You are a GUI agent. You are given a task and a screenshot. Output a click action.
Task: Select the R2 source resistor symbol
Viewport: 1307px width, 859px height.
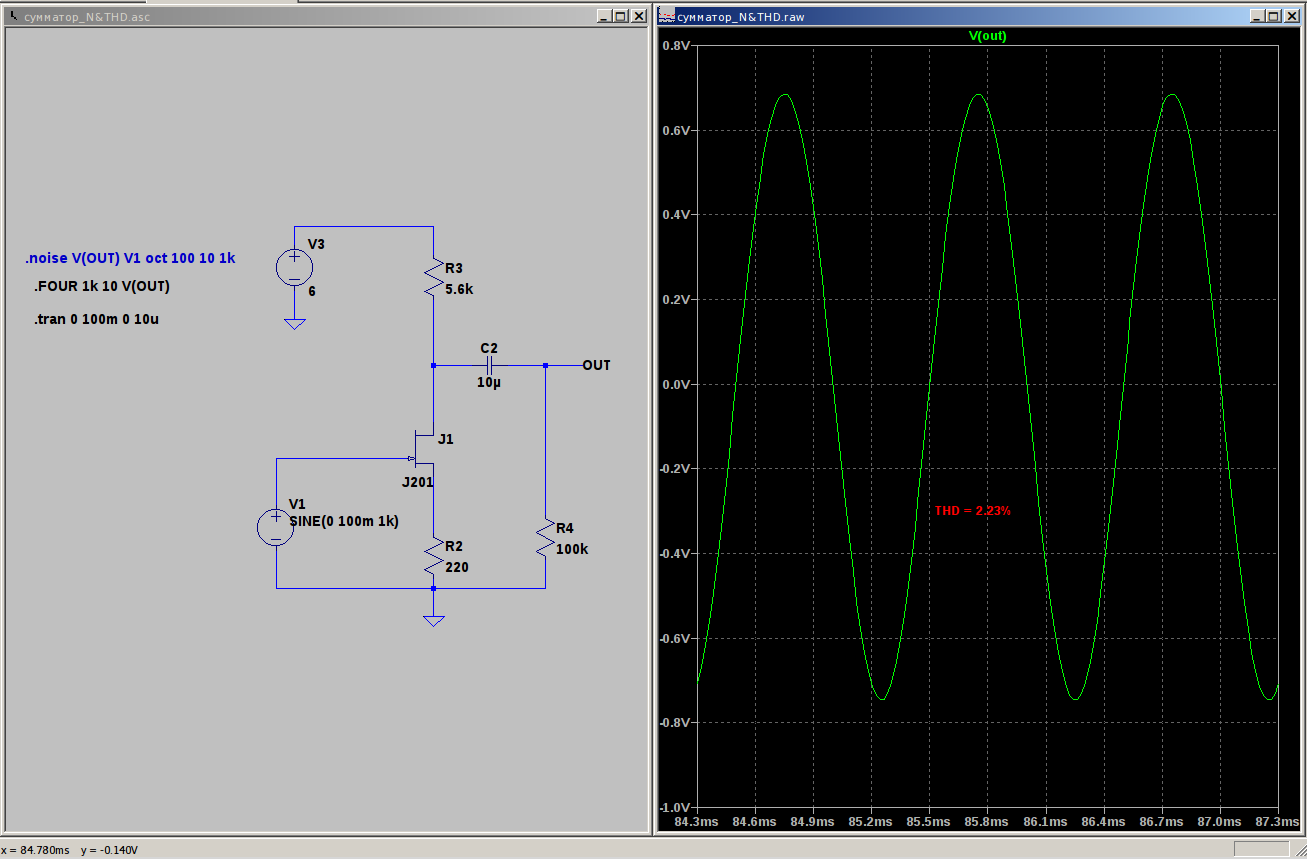[x=433, y=557]
